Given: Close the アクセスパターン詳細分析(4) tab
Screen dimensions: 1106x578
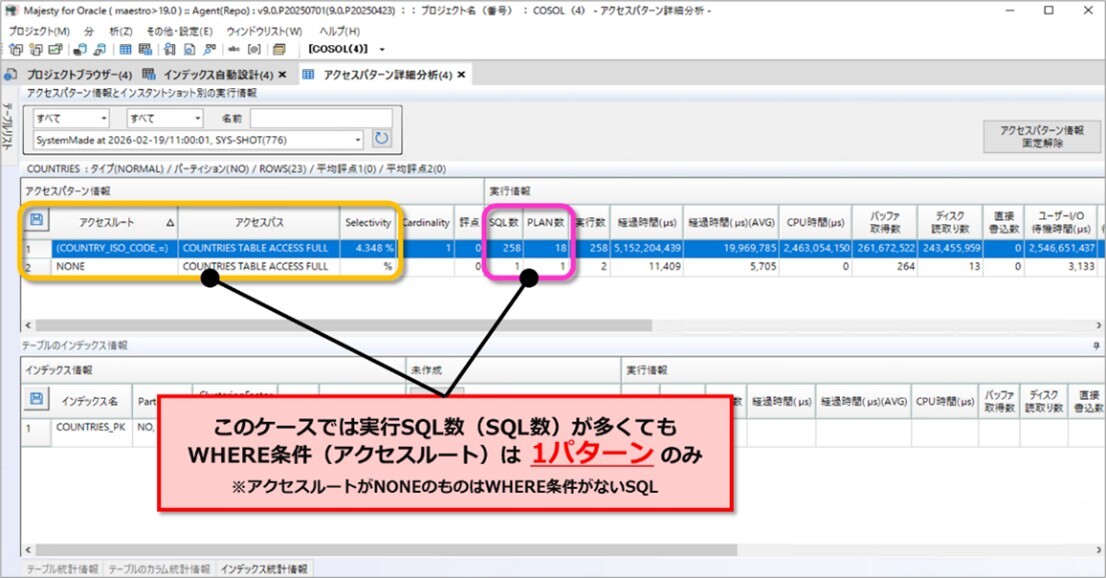Looking at the screenshot, I should point(462,75).
